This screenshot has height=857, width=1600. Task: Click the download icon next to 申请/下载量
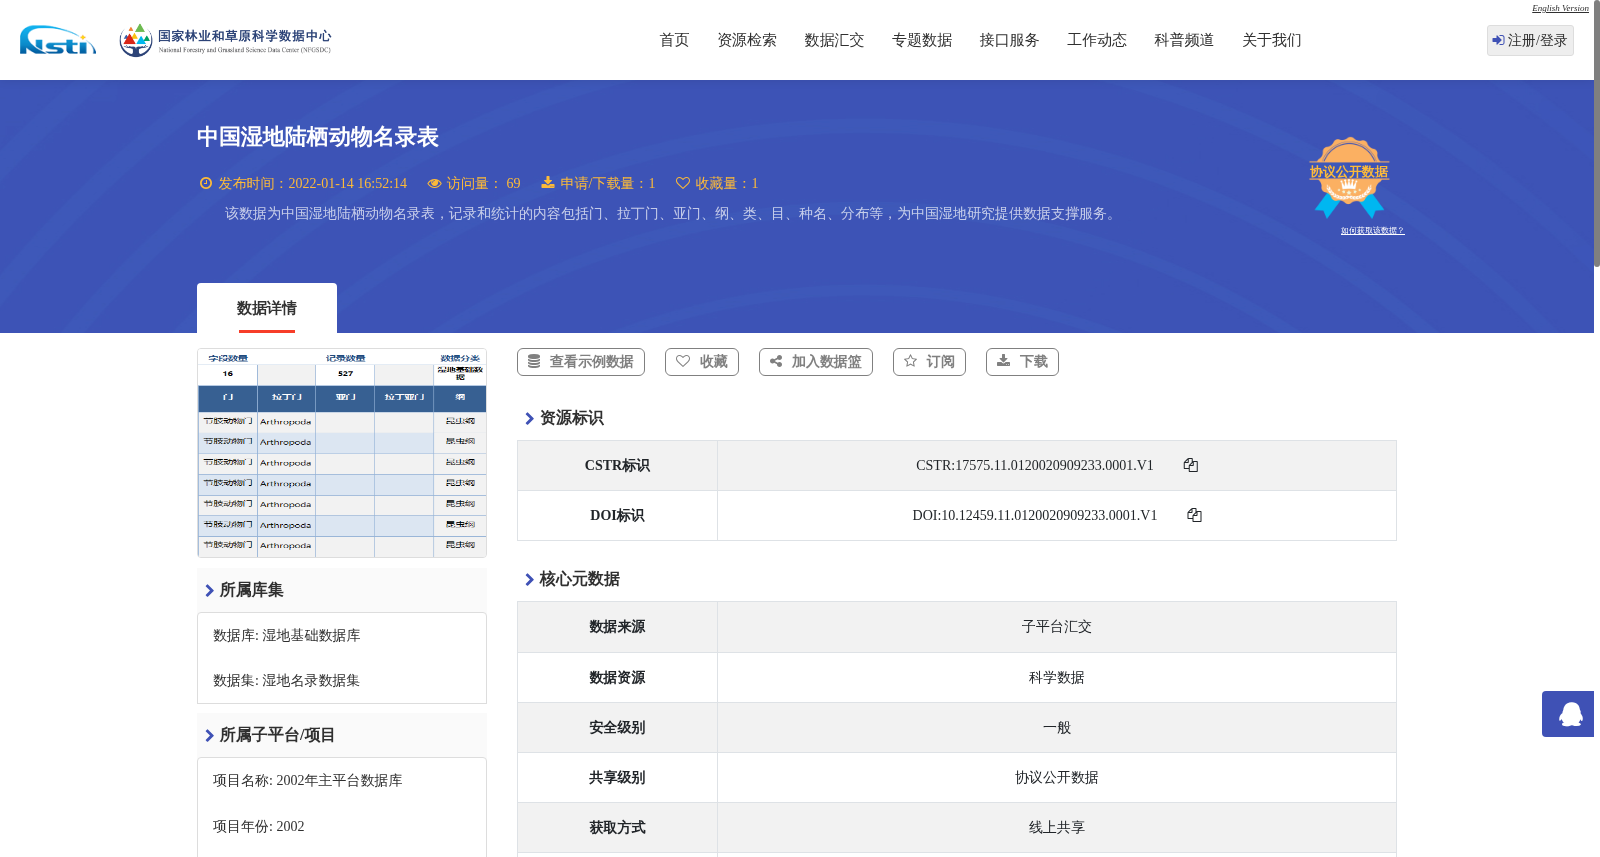(x=548, y=183)
